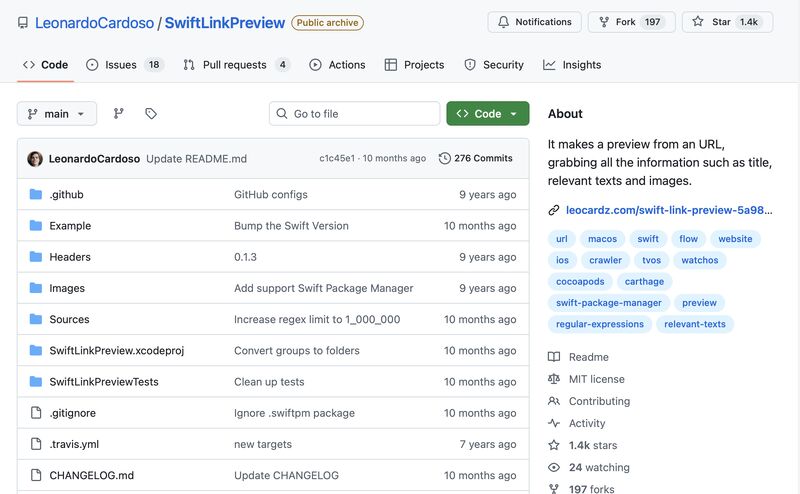This screenshot has height=494, width=800.
Task: Click the Images folder icon
Action: [x=36, y=288]
